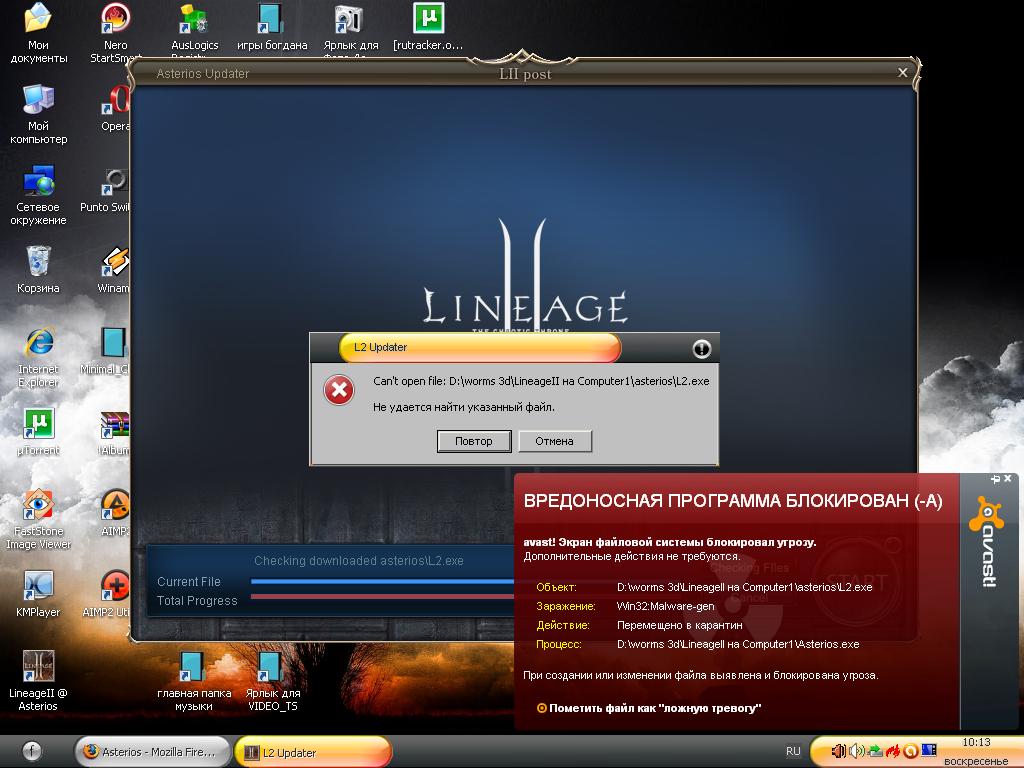Click 'Checking downloaded asterios\L2.exe' status text
This screenshot has height=768, width=1024.
[x=359, y=560]
